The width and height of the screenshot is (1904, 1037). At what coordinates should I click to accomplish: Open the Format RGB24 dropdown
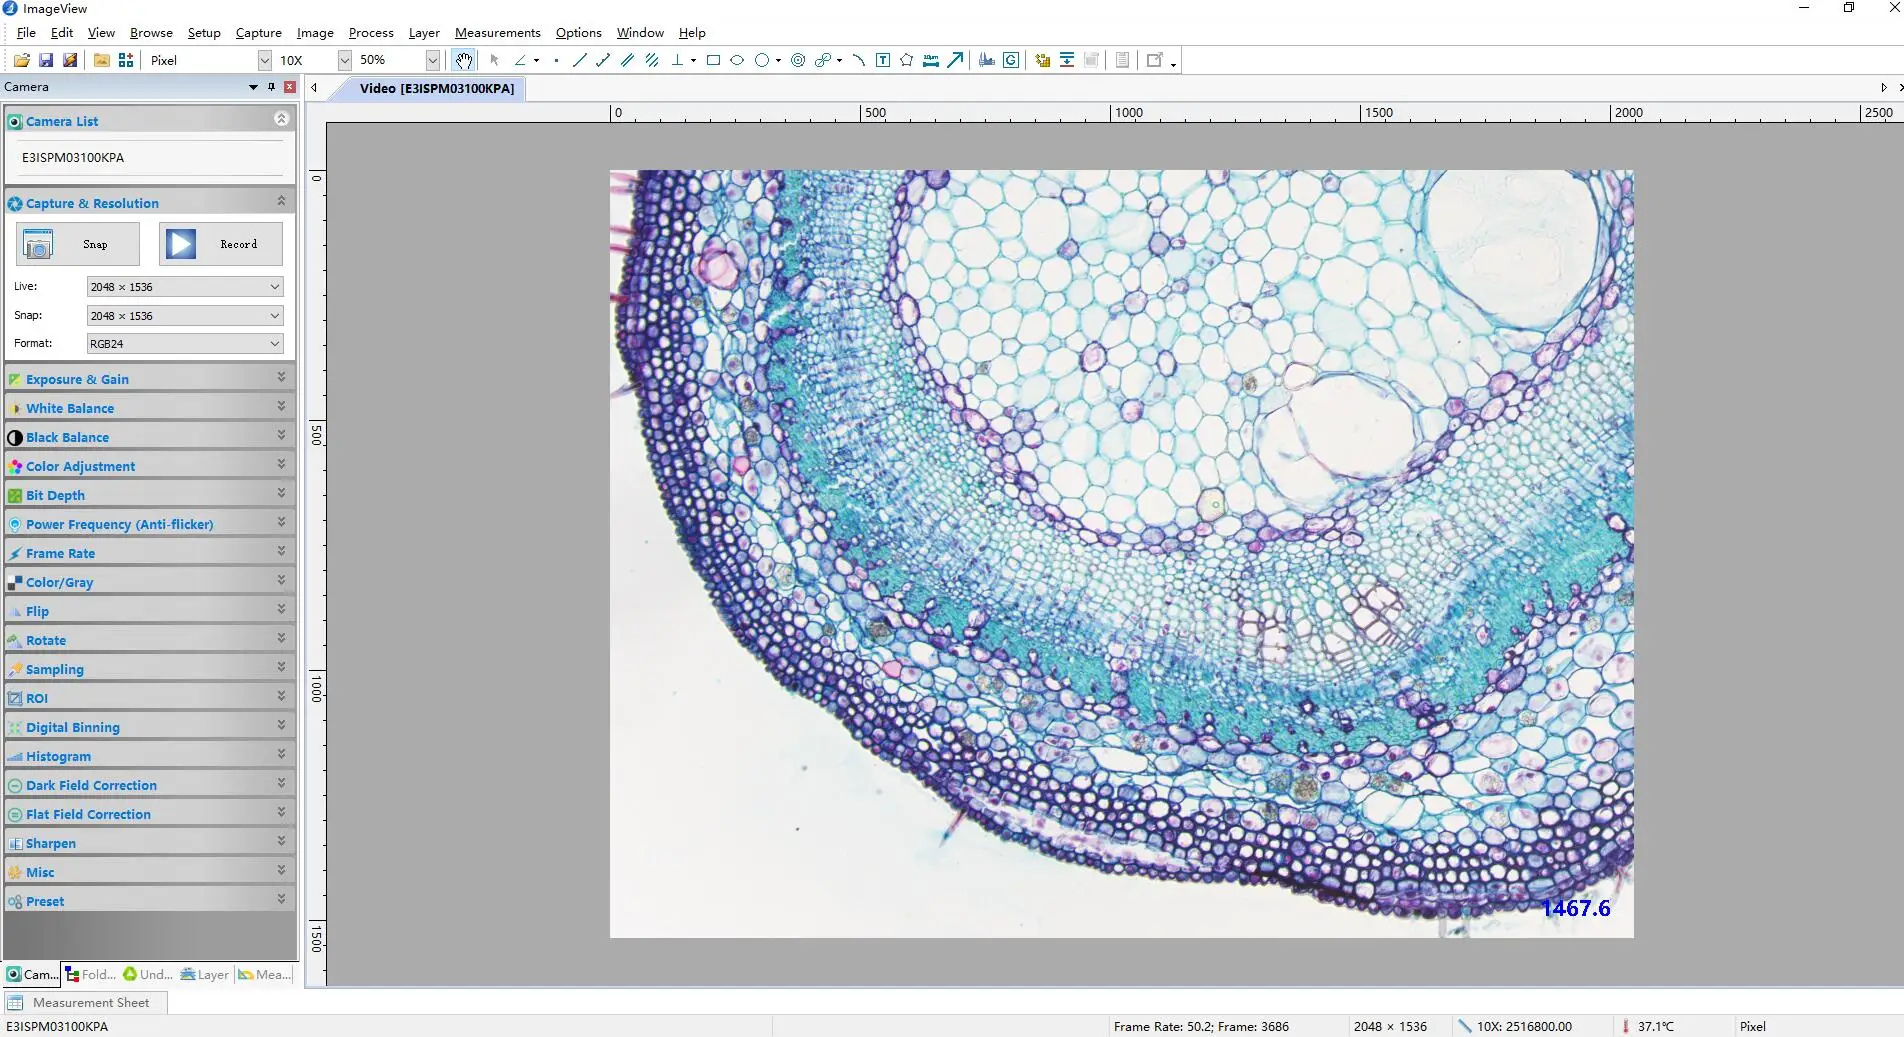pos(185,344)
